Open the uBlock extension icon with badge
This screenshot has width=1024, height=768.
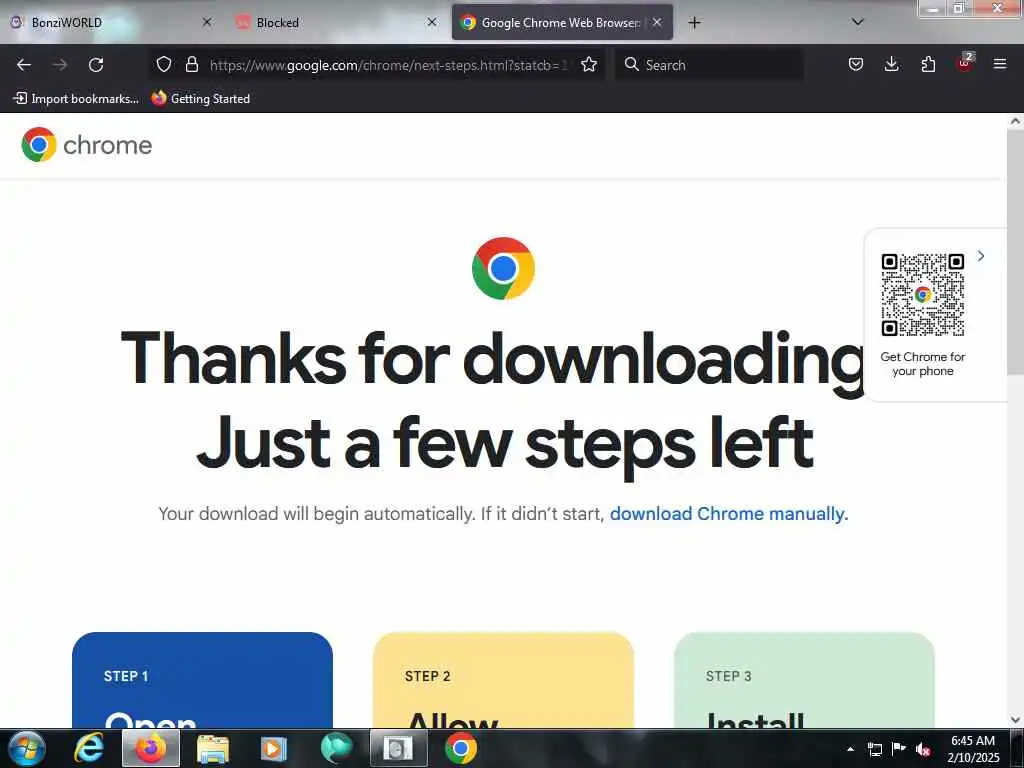965,63
